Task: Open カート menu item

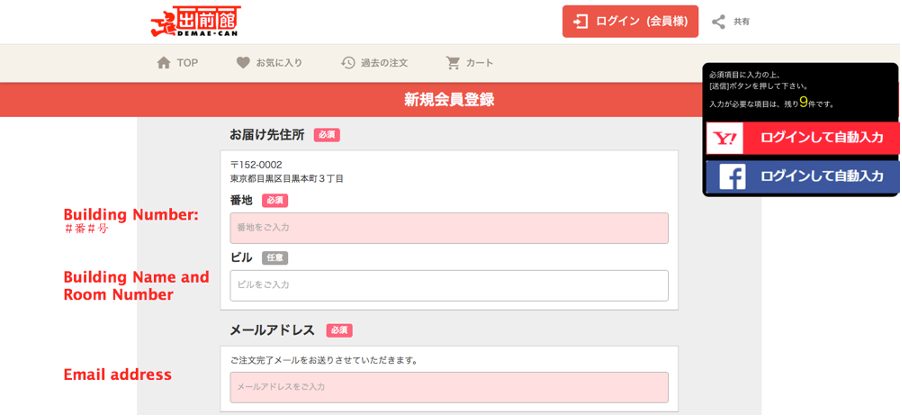Action: click(480, 63)
